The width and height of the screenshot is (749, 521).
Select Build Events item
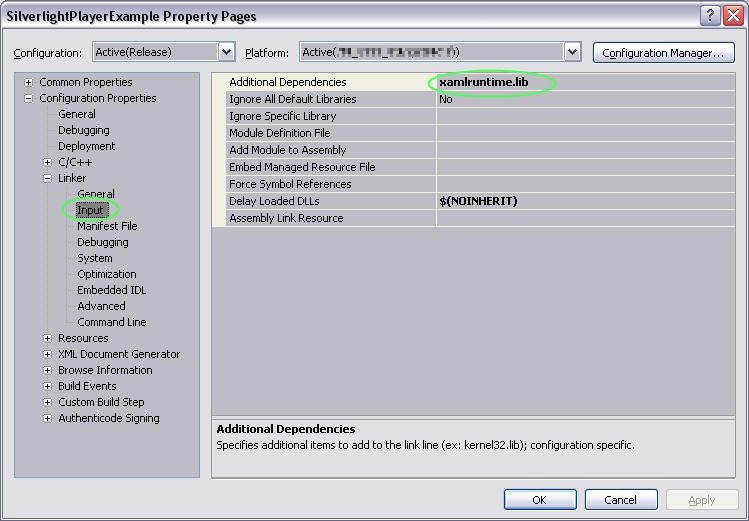(x=87, y=386)
